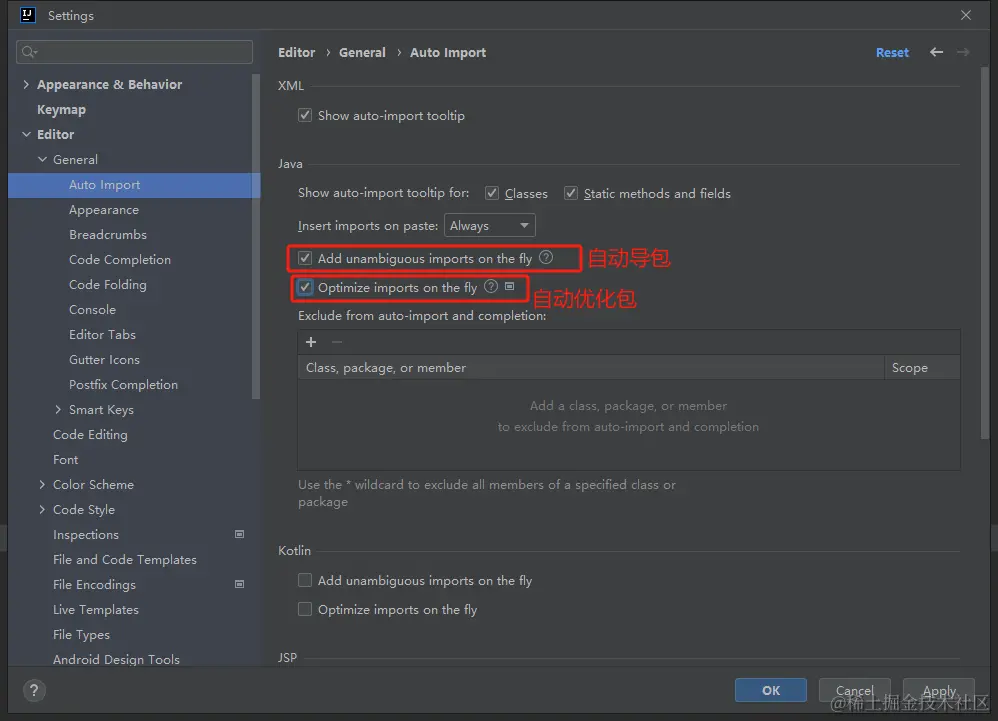Open Console settings
The width and height of the screenshot is (998, 721).
(92, 309)
